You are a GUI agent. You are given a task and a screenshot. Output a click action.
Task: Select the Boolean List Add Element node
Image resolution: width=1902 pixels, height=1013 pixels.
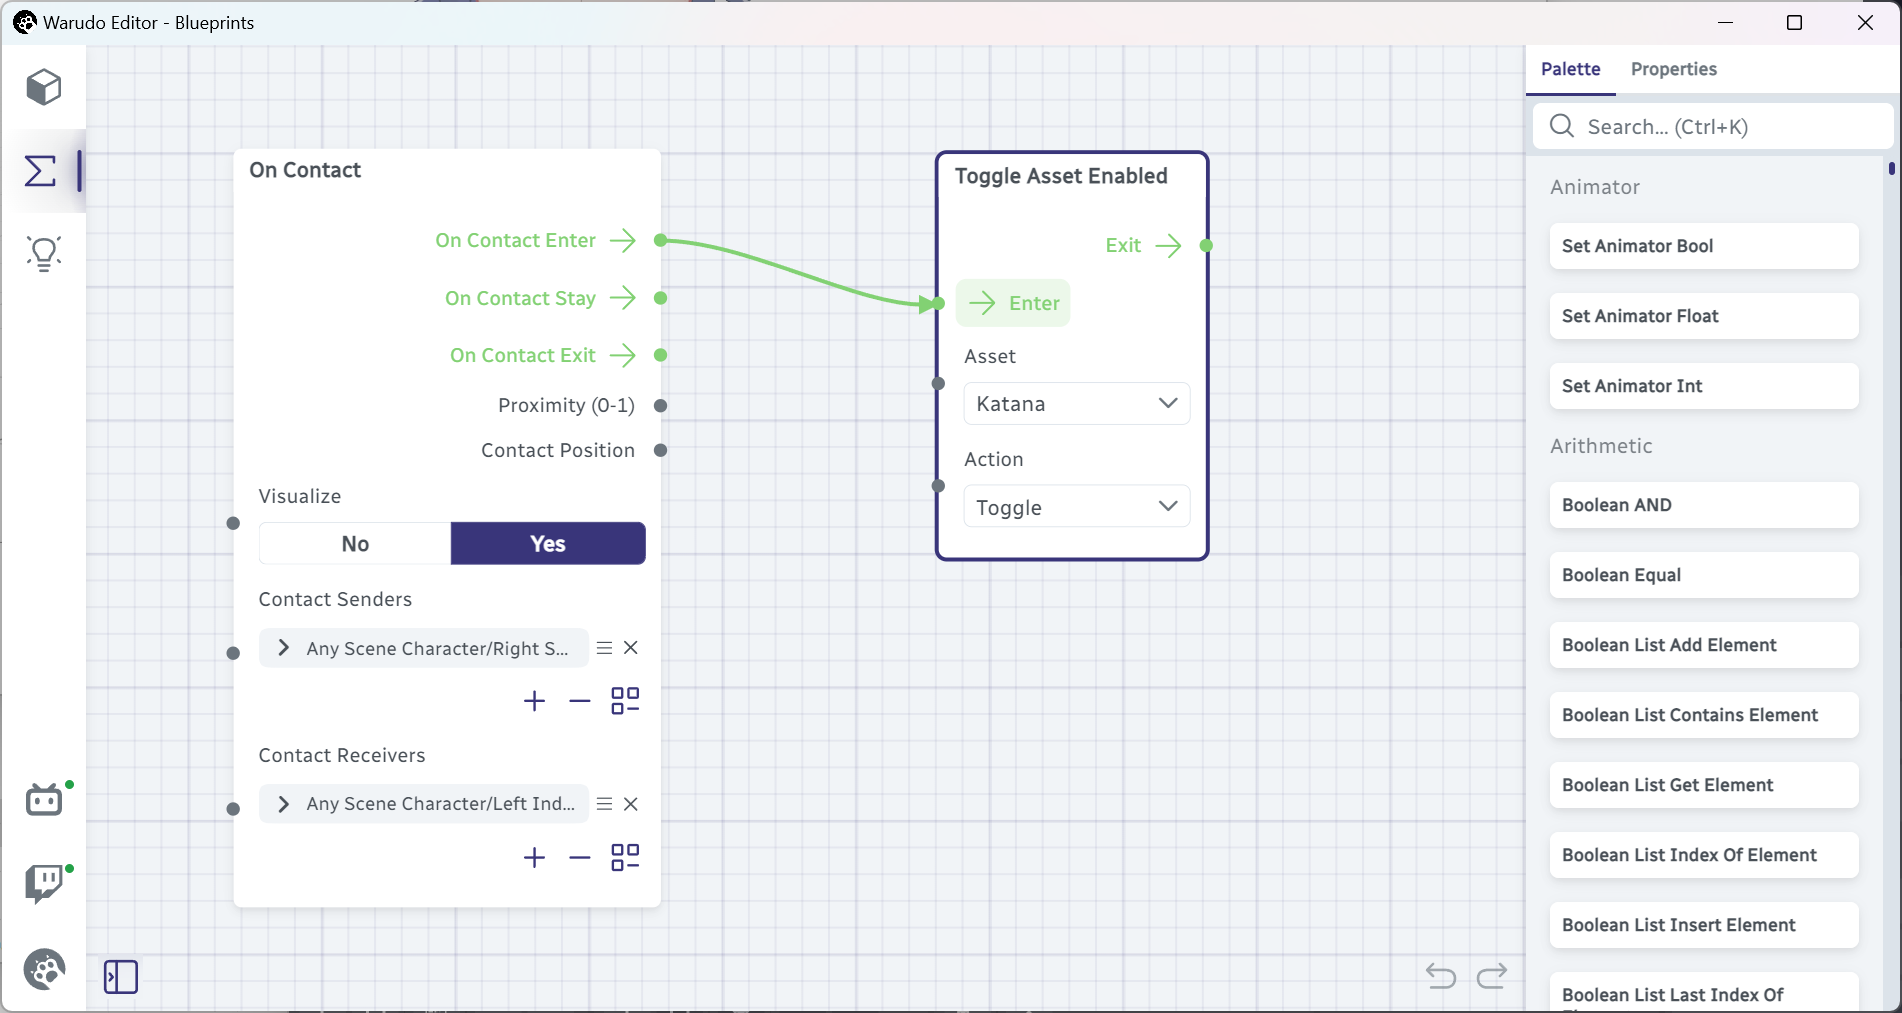coord(1704,645)
